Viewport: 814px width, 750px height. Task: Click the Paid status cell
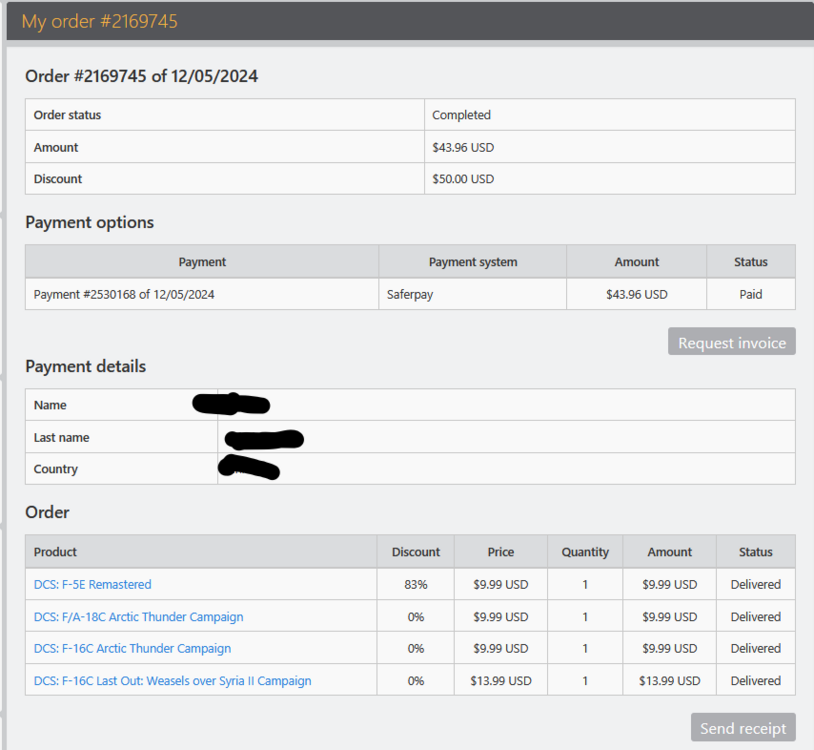click(x=750, y=295)
